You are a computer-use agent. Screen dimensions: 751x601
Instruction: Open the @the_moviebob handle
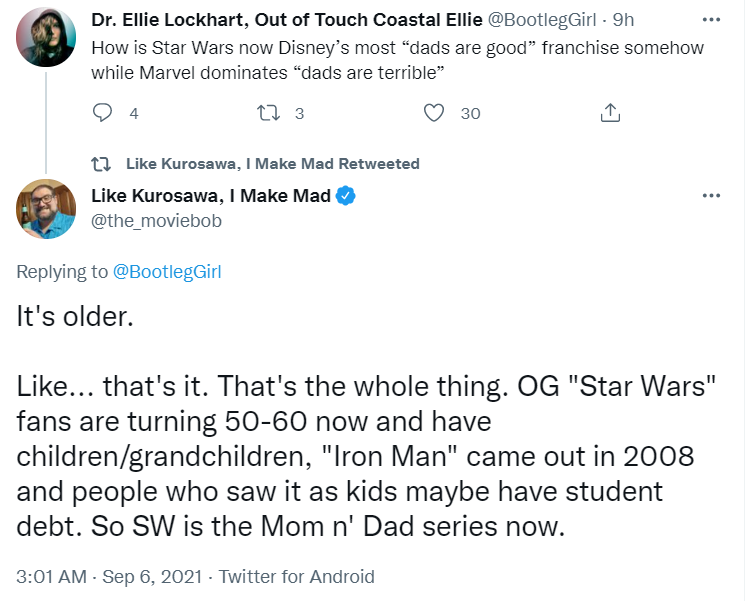click(x=156, y=221)
